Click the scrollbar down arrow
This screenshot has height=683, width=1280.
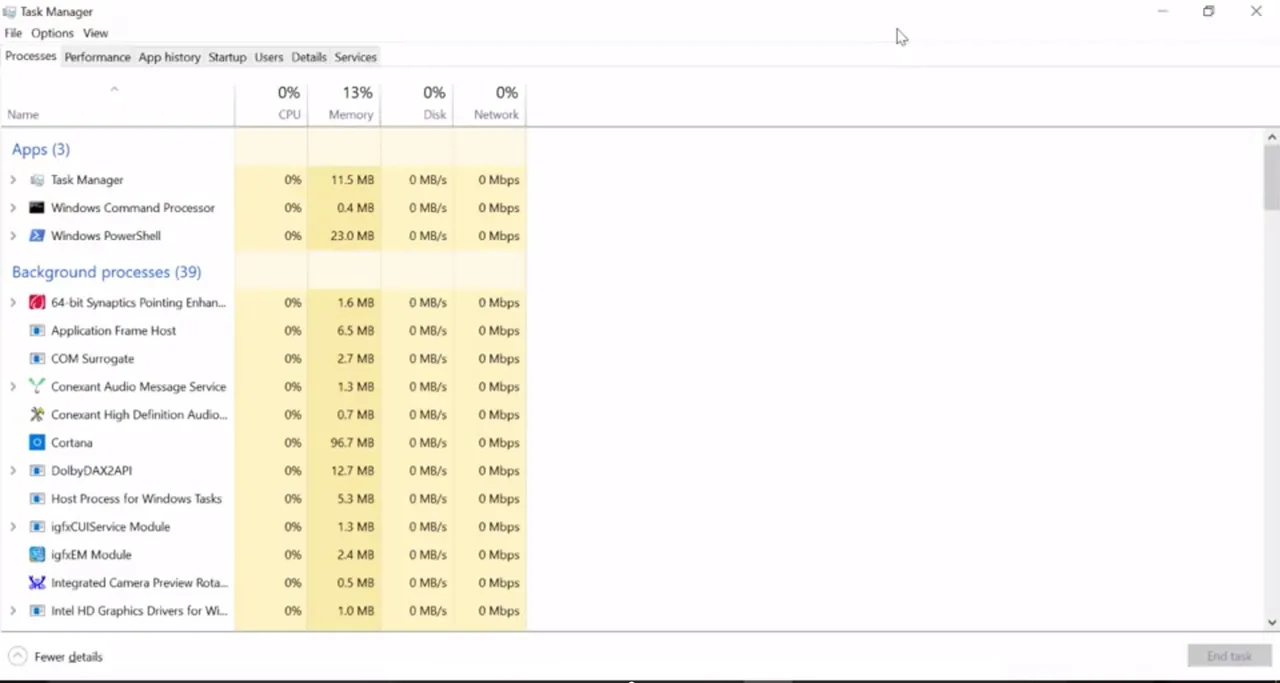tap(1272, 622)
